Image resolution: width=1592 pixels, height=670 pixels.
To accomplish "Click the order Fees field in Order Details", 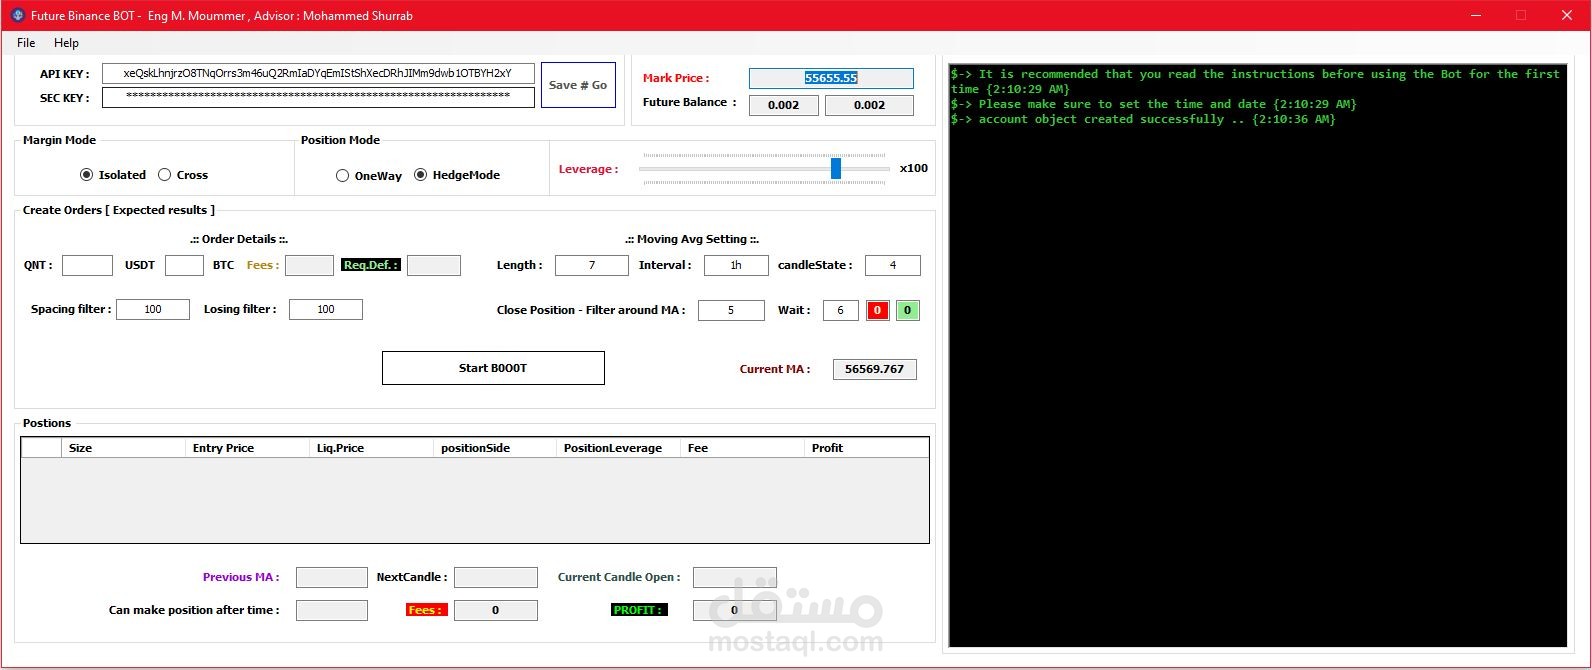I will click(x=309, y=265).
